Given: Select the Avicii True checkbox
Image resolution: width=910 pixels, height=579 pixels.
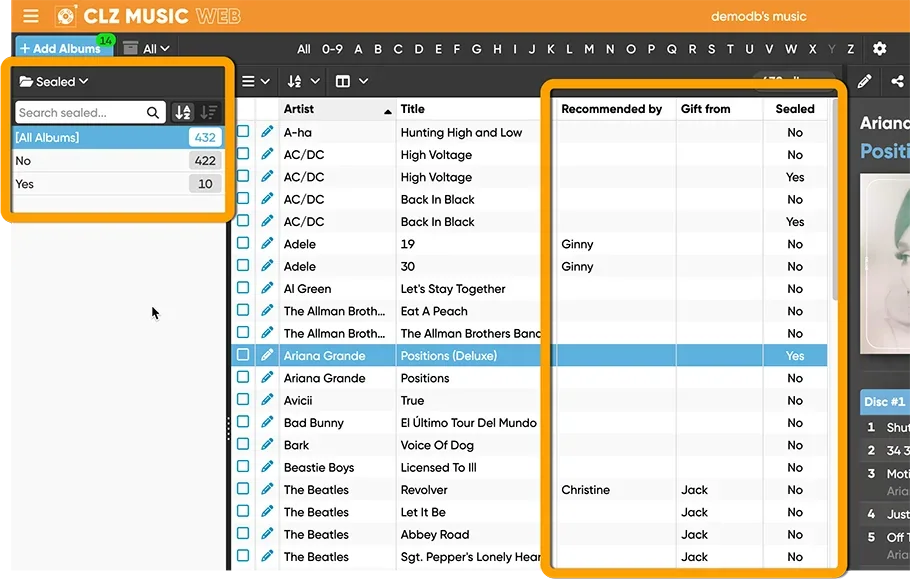Looking at the screenshot, I should tap(243, 399).
